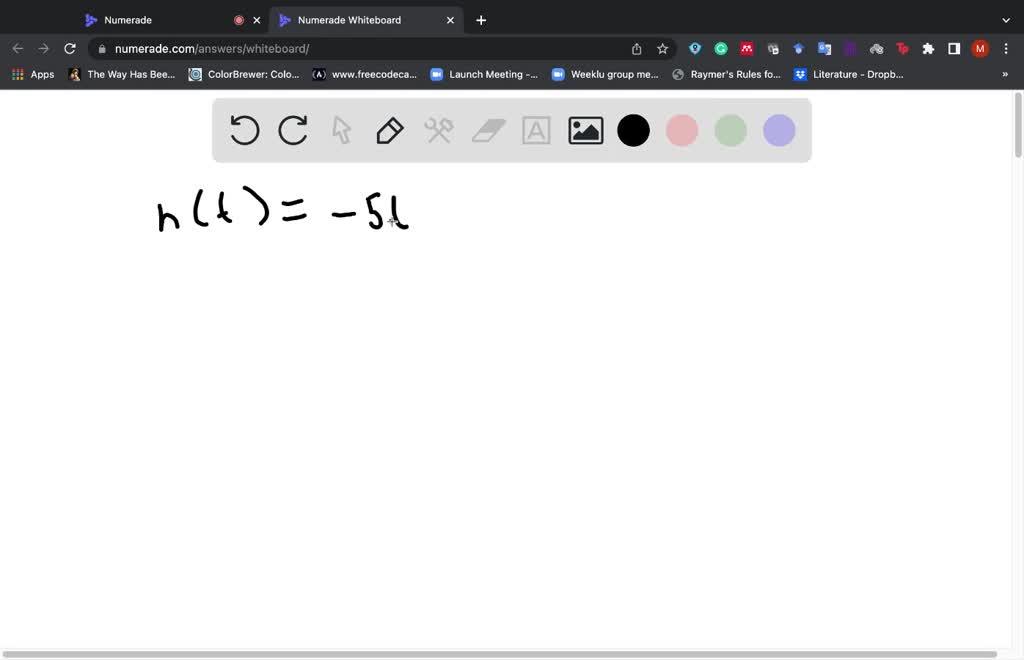Viewport: 1024px width, 660px height.
Task: Open the profile M avatar
Action: coord(980,49)
